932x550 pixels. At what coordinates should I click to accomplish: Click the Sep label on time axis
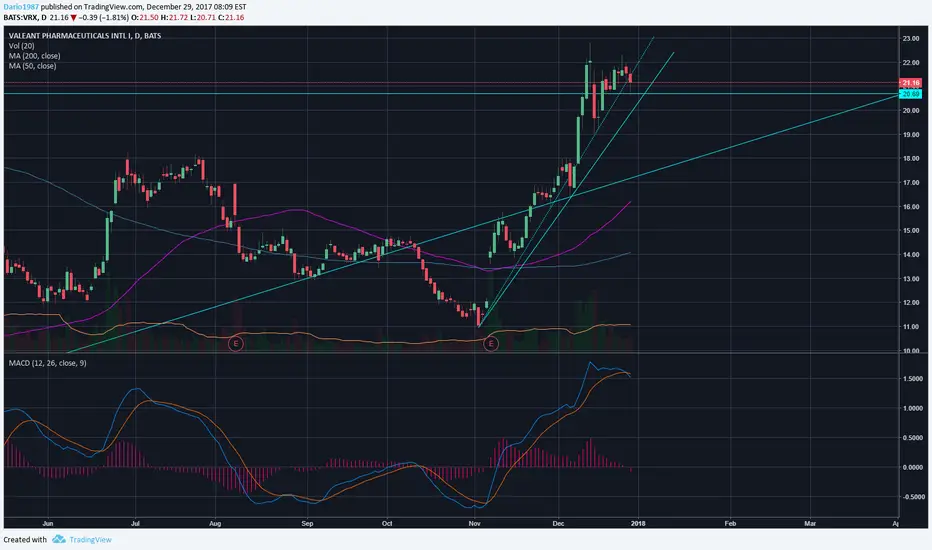[x=307, y=524]
